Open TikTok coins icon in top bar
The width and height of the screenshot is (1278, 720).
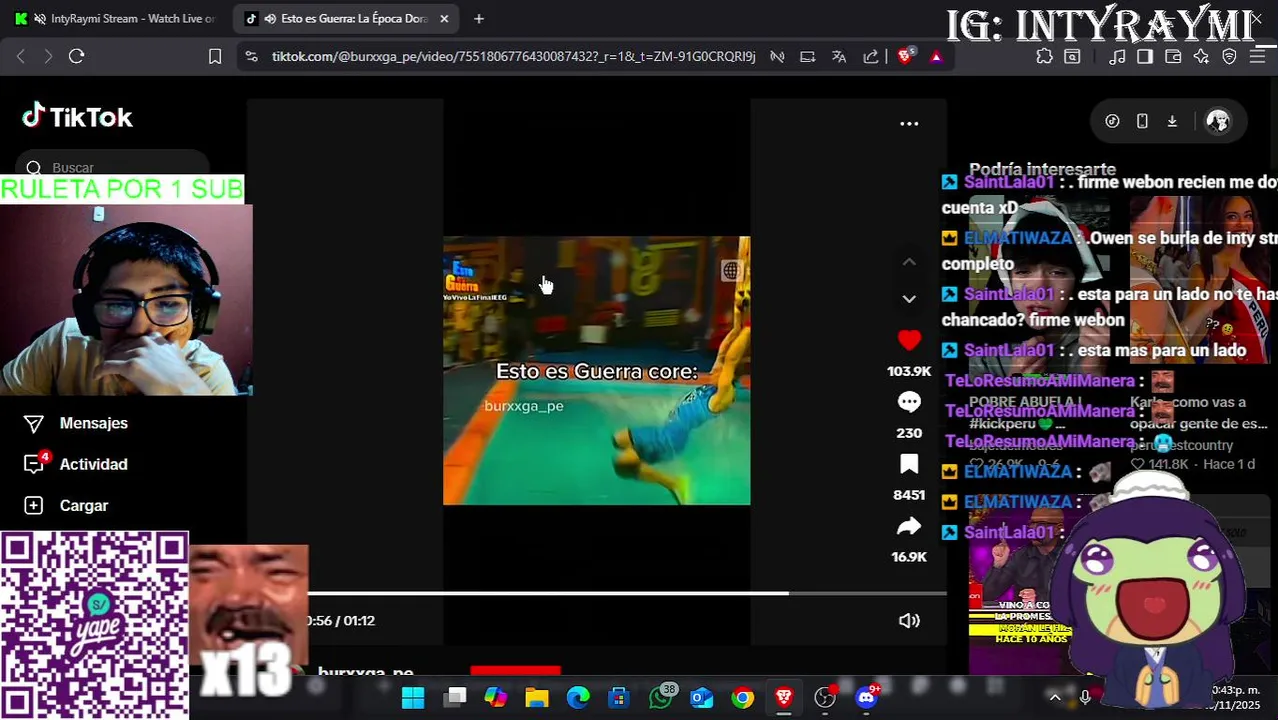point(1112,121)
